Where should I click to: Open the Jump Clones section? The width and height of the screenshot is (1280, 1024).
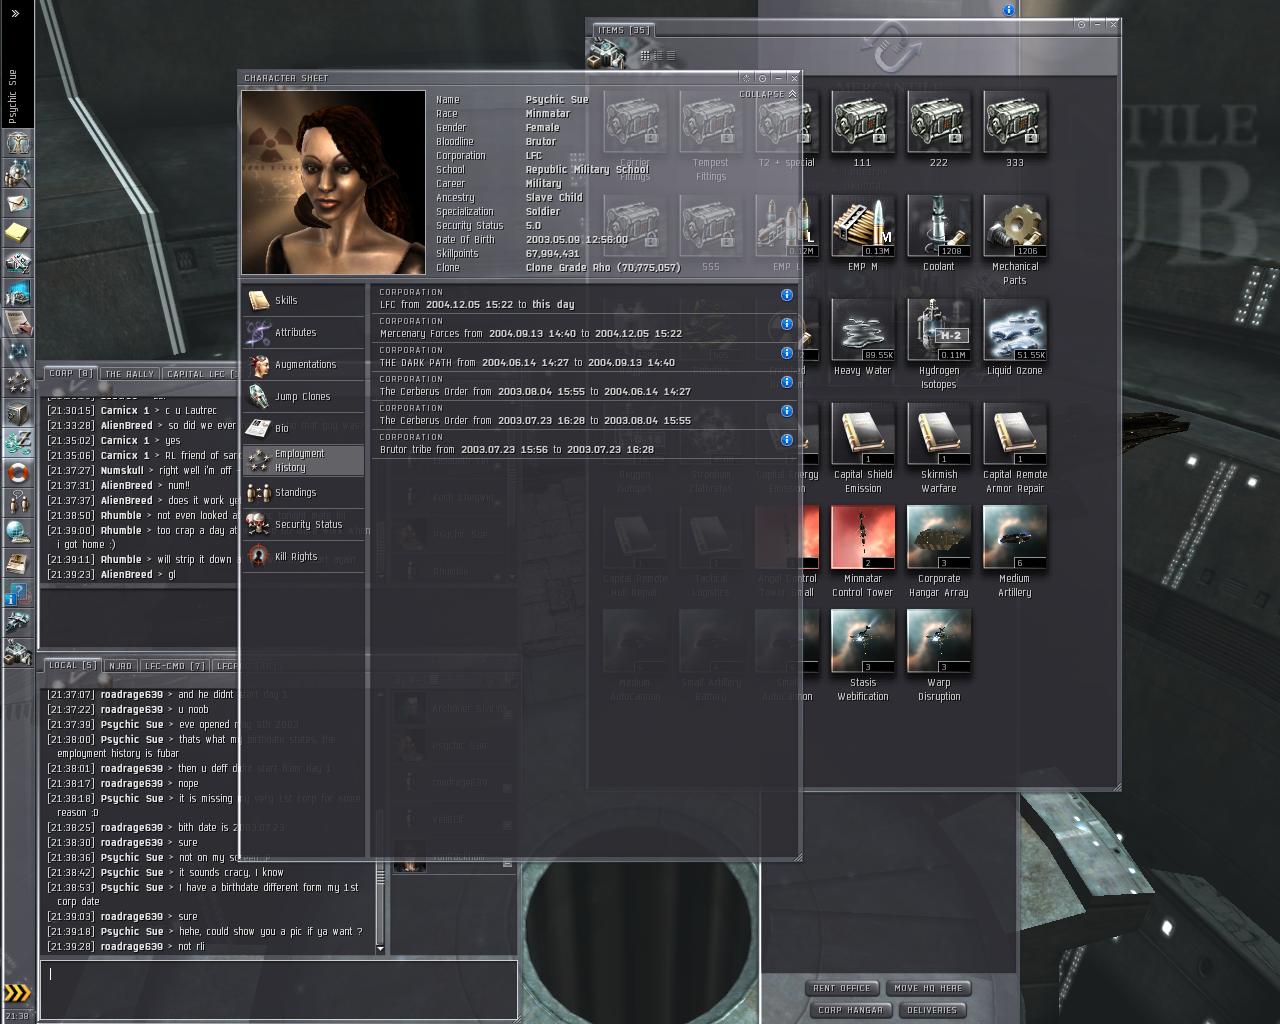[303, 396]
